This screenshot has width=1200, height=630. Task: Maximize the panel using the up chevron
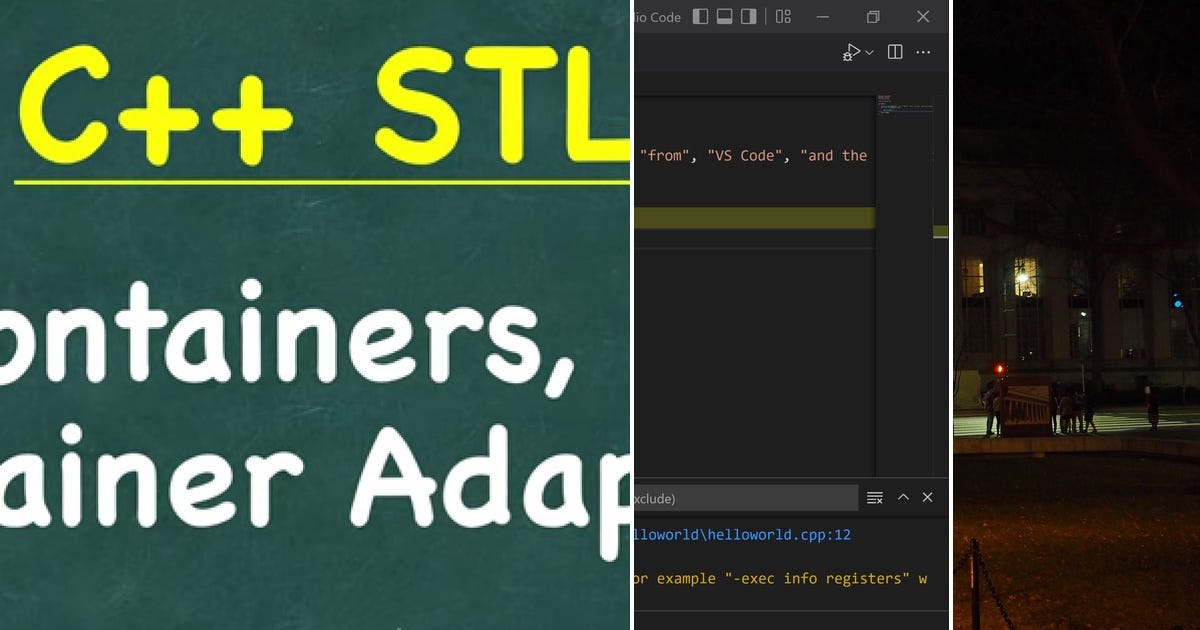tap(903, 497)
